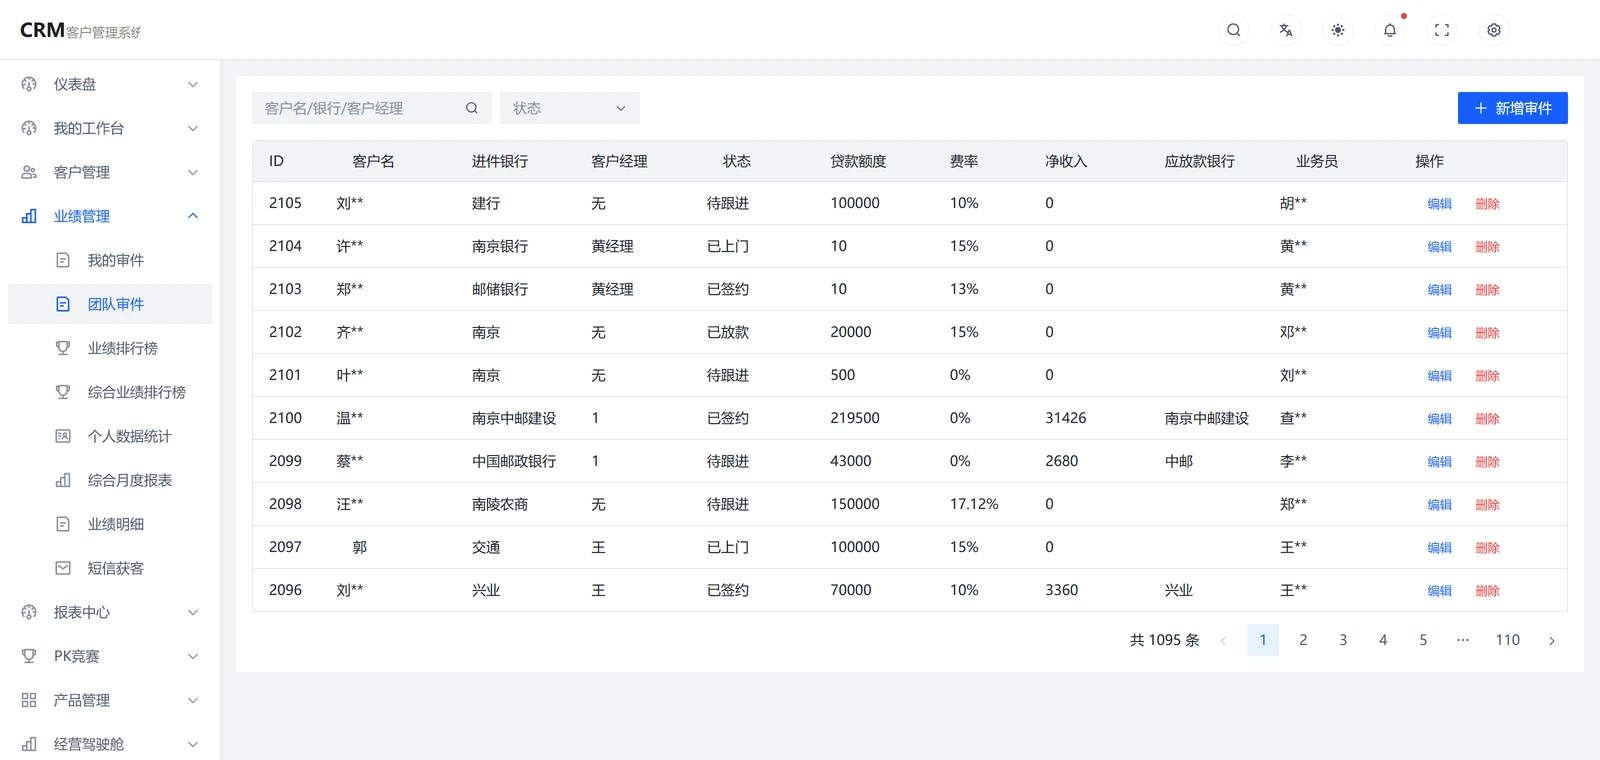Open 业绩明细 menu item

110,524
